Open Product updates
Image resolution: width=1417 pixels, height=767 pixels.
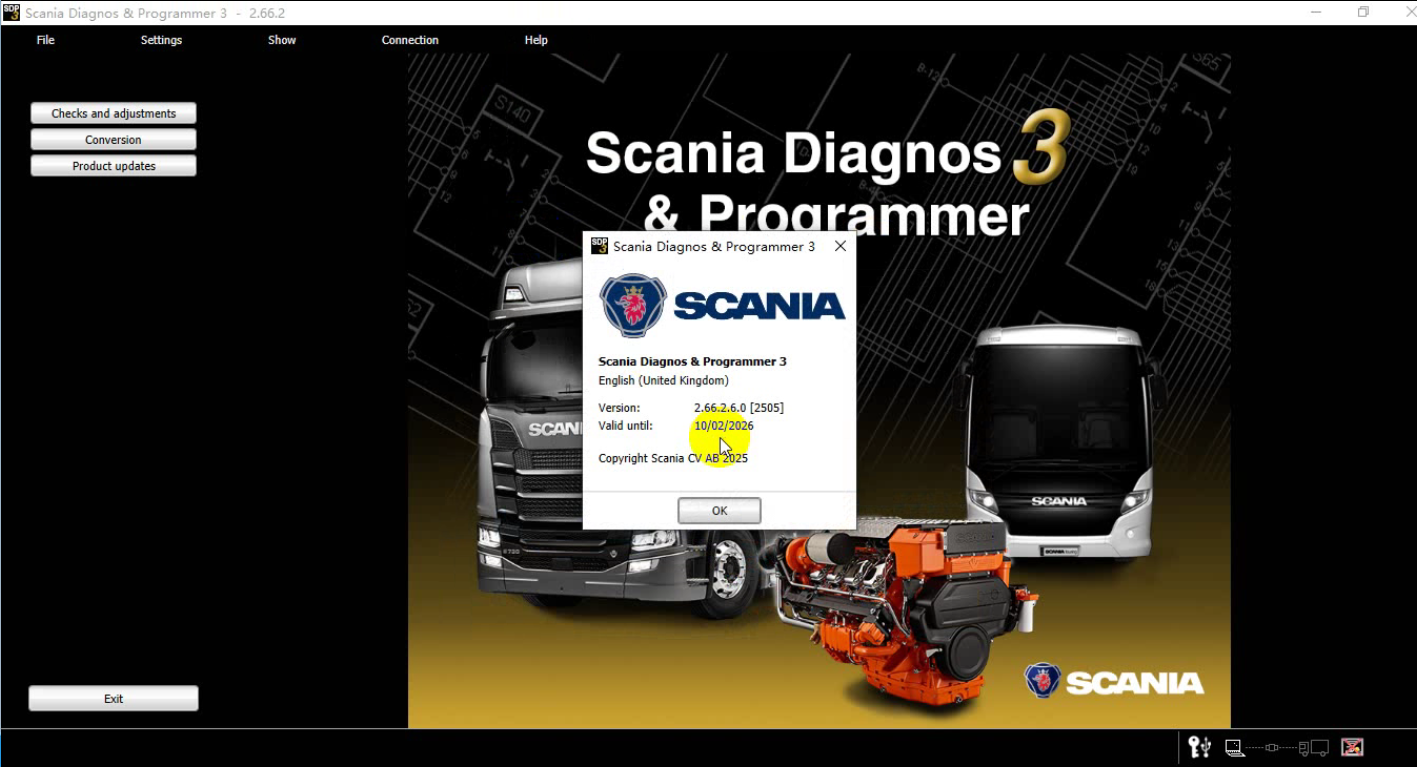point(113,166)
